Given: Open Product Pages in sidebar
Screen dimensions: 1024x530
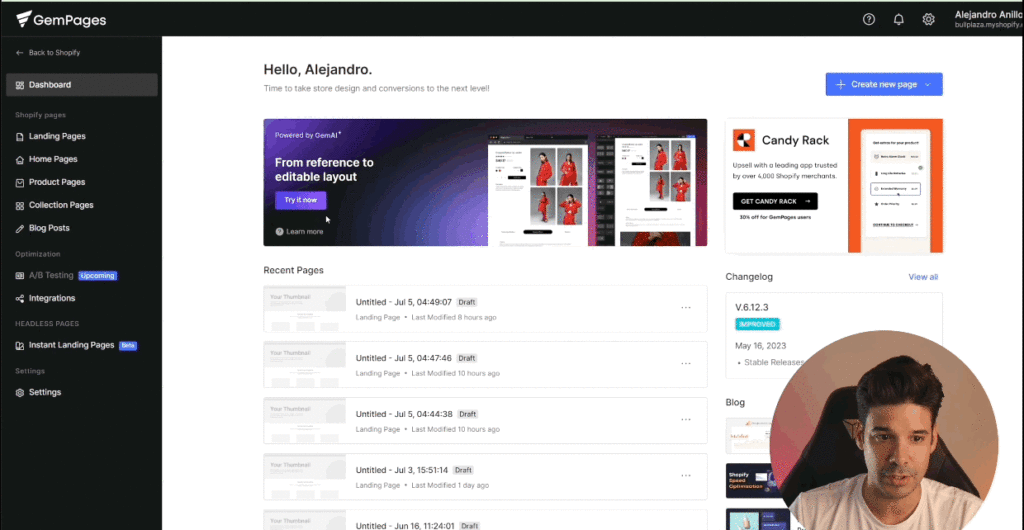Looking at the screenshot, I should point(57,182).
